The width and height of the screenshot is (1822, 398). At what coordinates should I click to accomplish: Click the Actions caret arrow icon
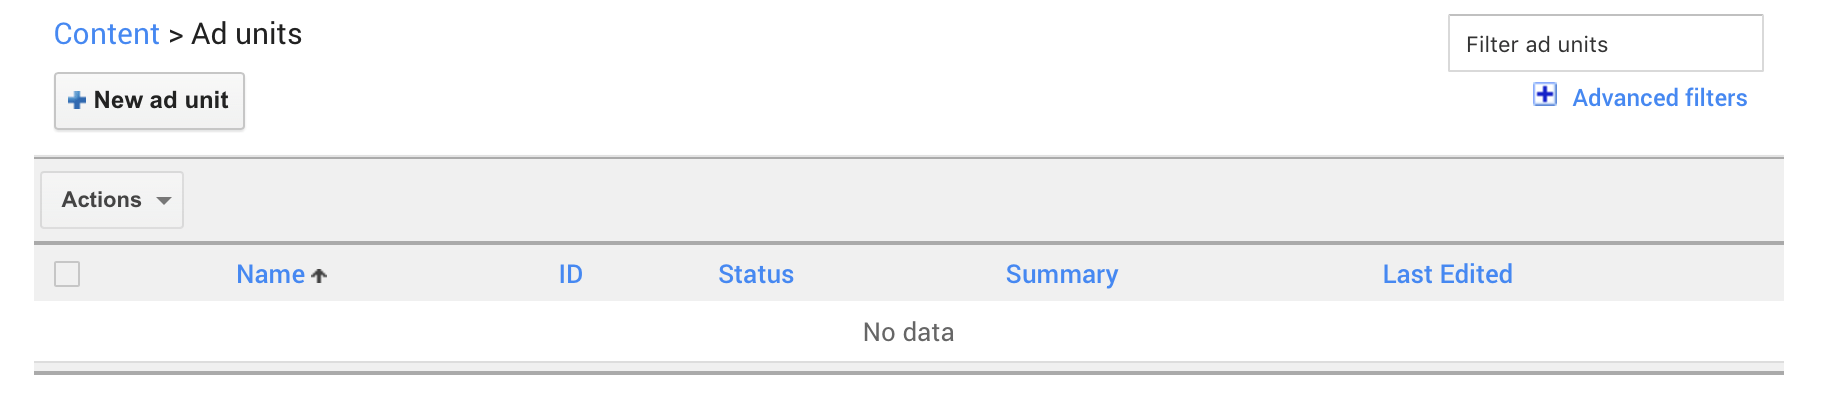164,200
